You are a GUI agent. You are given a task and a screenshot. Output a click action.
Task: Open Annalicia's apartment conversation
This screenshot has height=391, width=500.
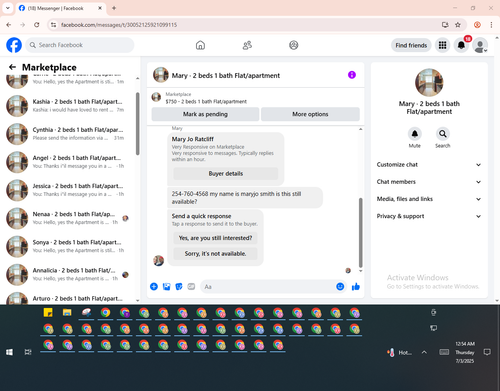click(68, 275)
